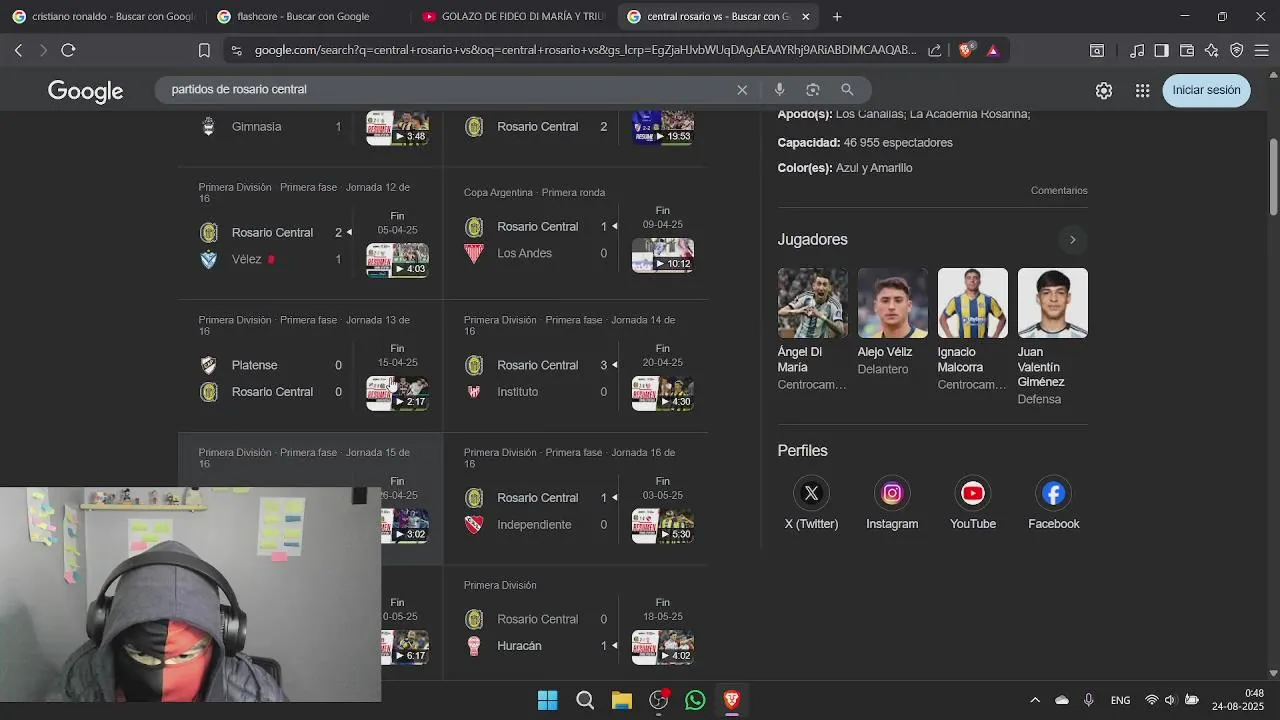This screenshot has width=1280, height=720.
Task: Switch to the Golazo de Fideo YouTube tab
Action: coord(512,16)
